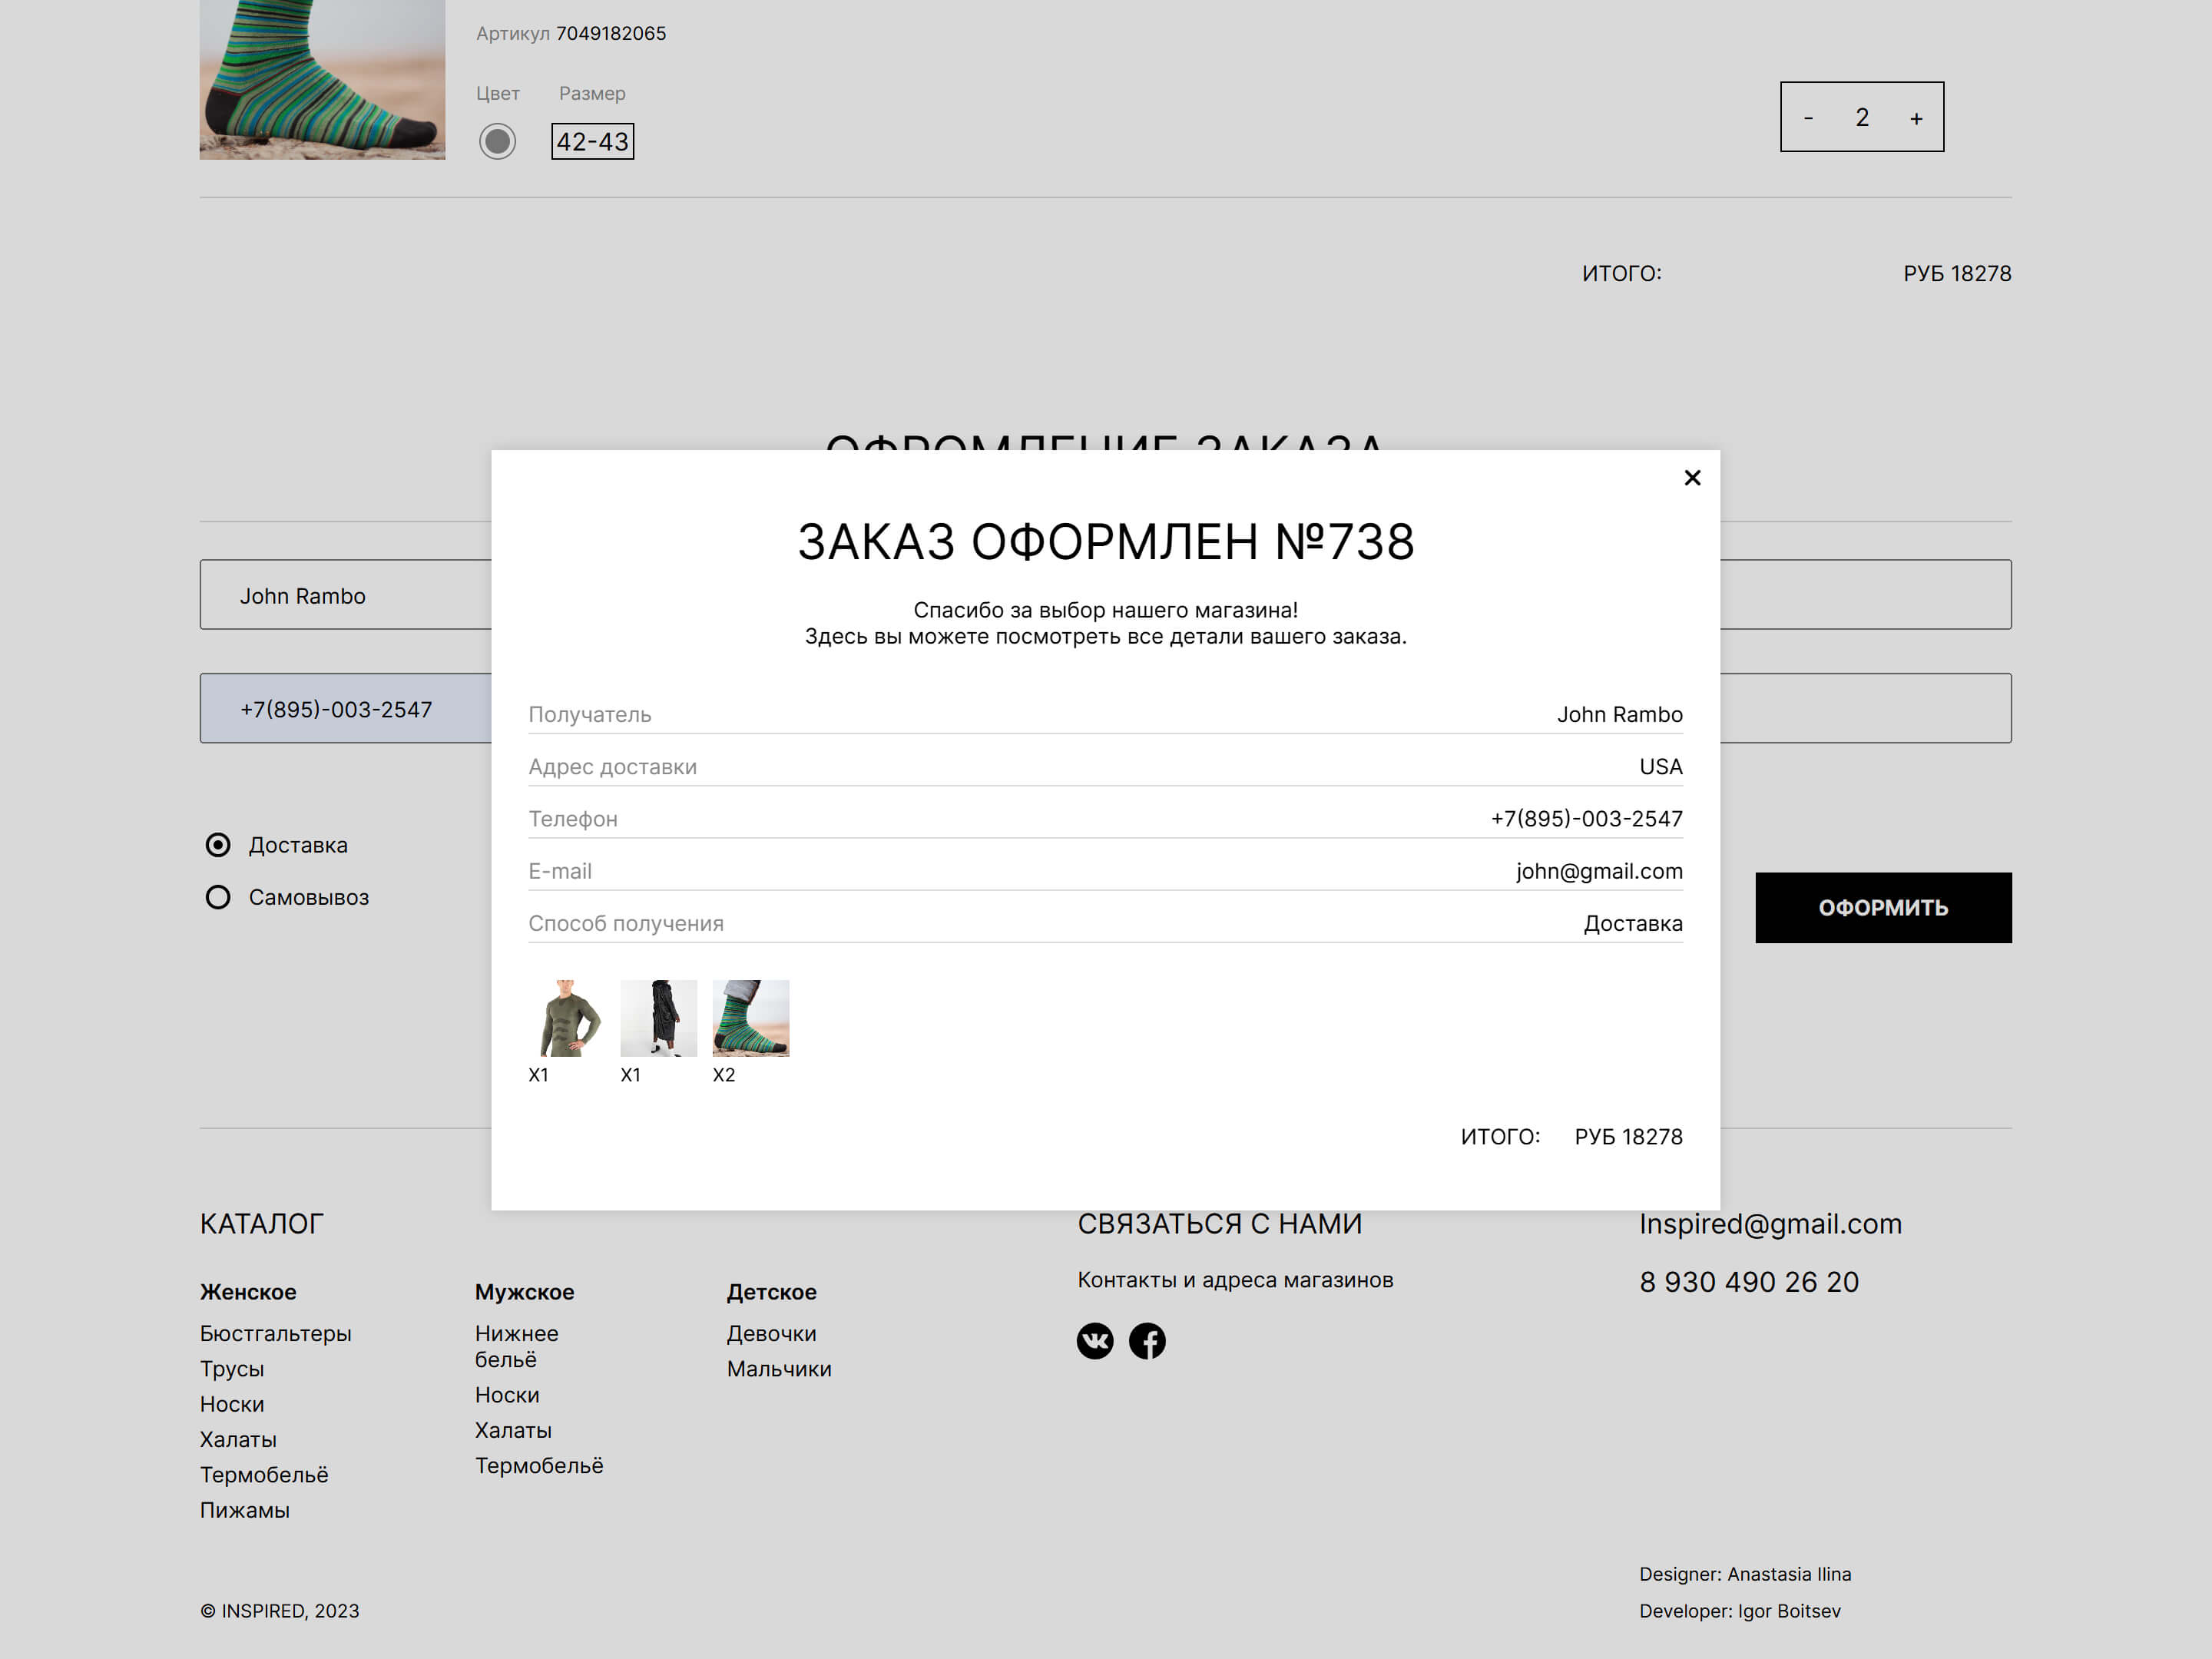Close the order confirmation popup
Viewport: 2212px width, 1659px height.
1691,478
